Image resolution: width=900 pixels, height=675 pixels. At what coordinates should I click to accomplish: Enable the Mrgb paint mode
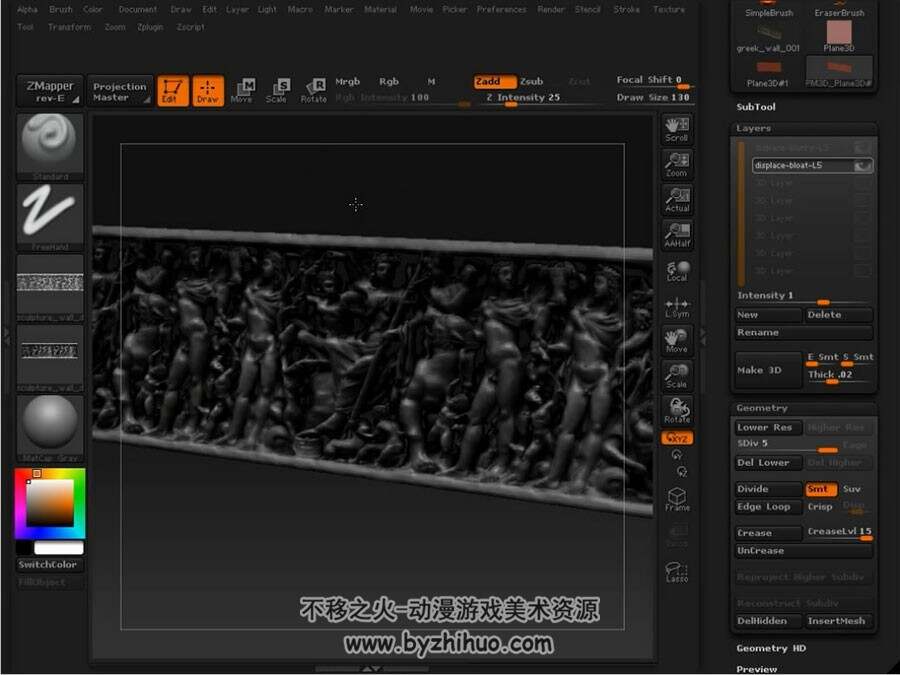pos(347,82)
